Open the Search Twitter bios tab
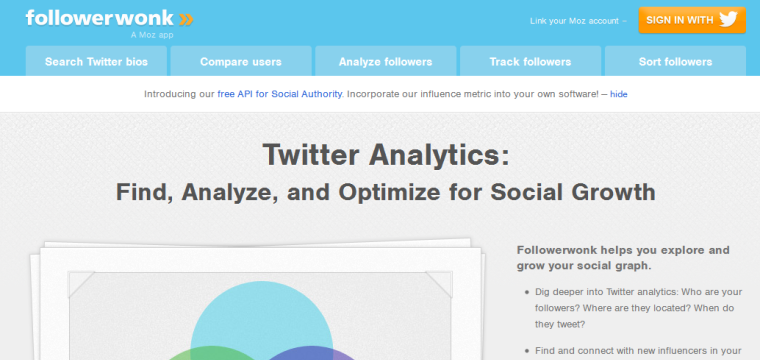This screenshot has height=360, width=760. pos(96,62)
